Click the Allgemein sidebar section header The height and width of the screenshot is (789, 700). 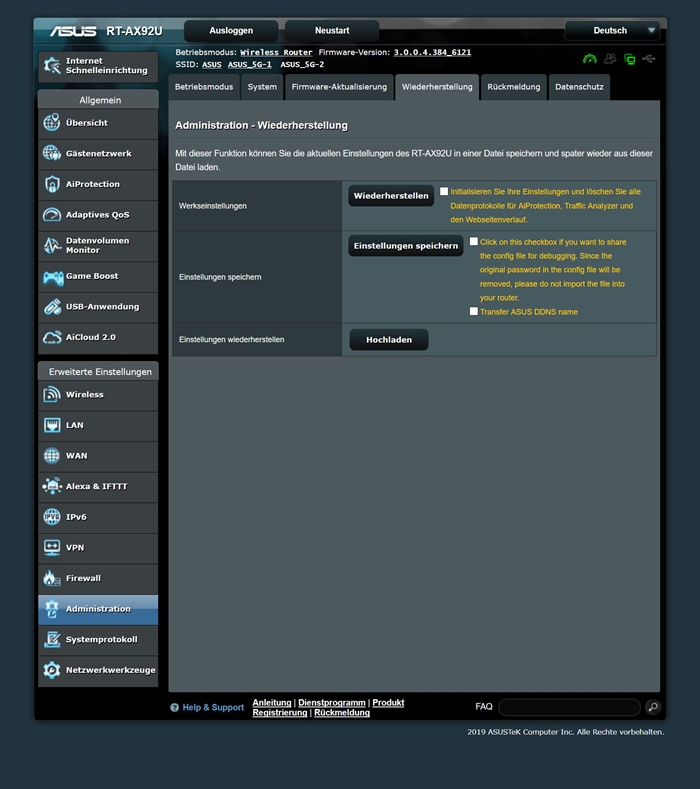(98, 100)
